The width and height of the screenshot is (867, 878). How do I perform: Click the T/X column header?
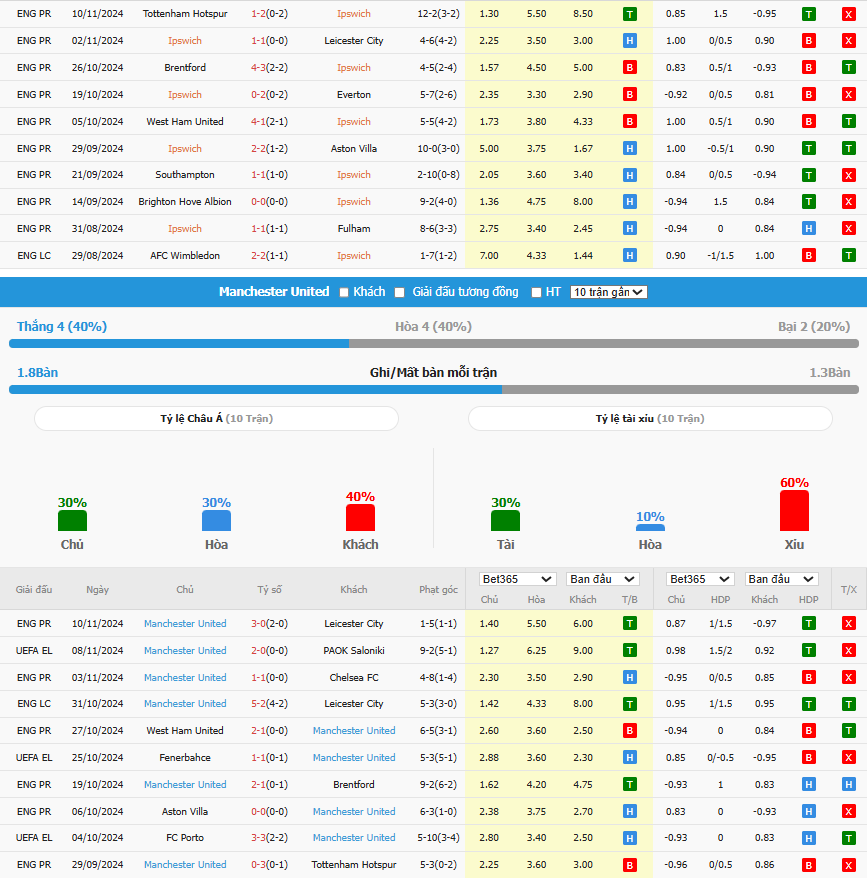pyautogui.click(x=849, y=589)
